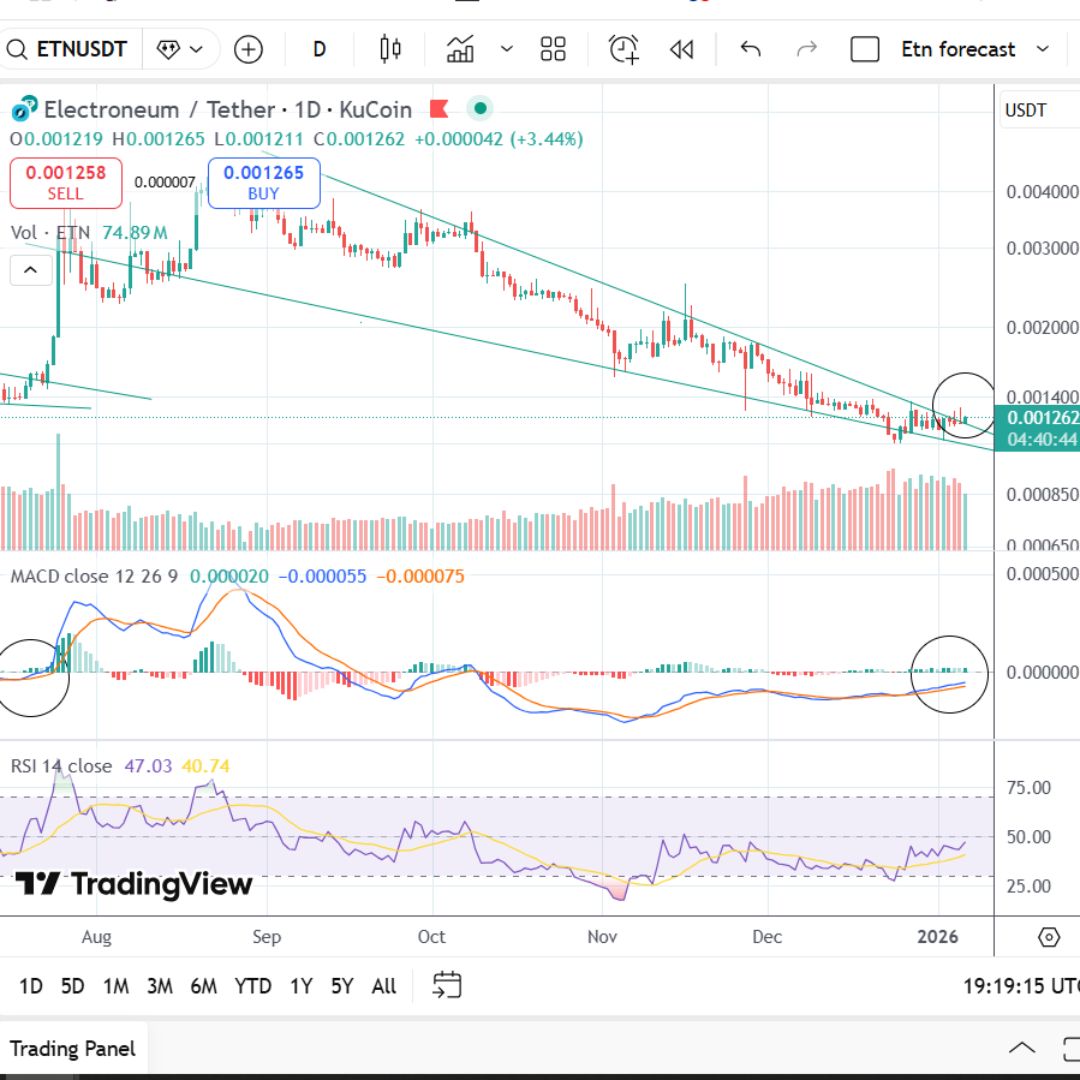This screenshot has width=1080, height=1080.
Task: Open the Indicators menu icon
Action: 461,49
